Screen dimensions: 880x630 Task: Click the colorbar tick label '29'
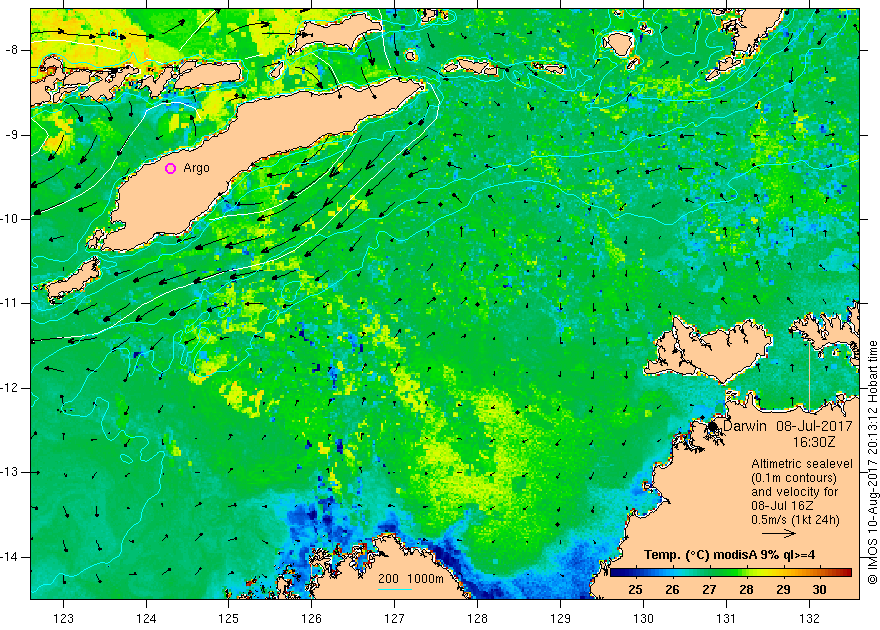[x=783, y=590]
